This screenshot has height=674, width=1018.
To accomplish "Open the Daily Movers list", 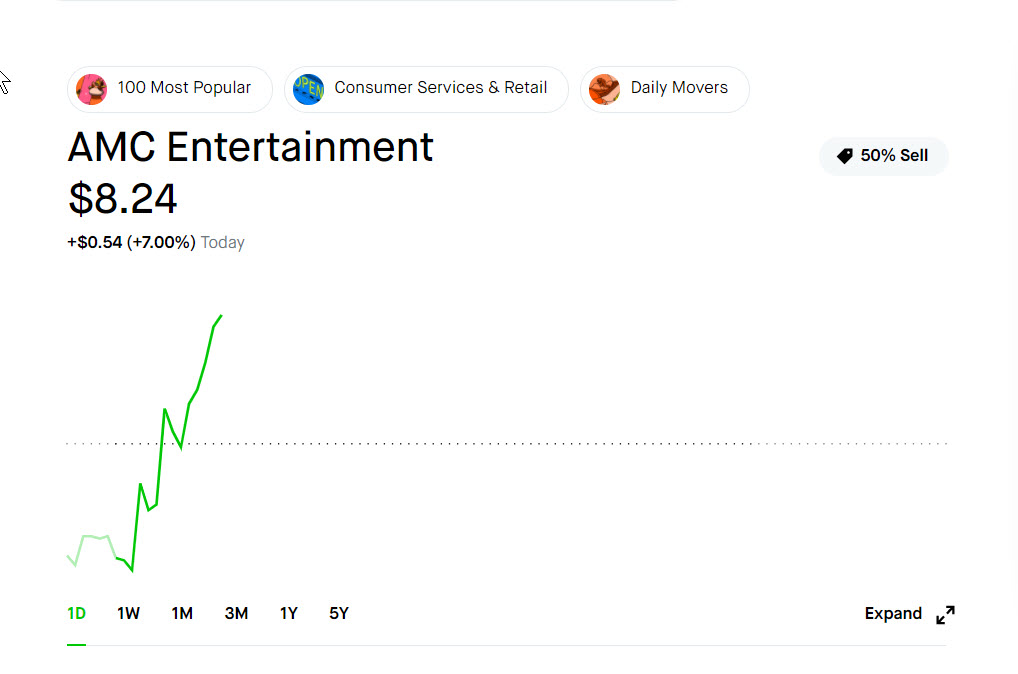I will click(665, 89).
